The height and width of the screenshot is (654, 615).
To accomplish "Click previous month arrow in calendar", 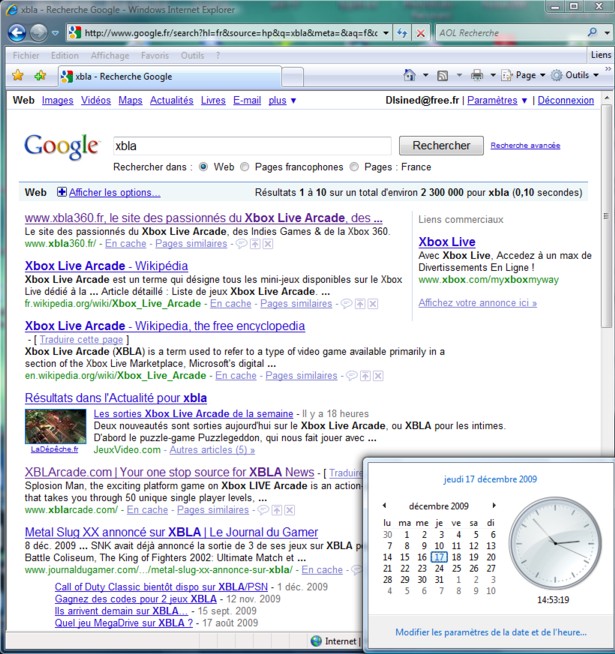I will click(384, 506).
